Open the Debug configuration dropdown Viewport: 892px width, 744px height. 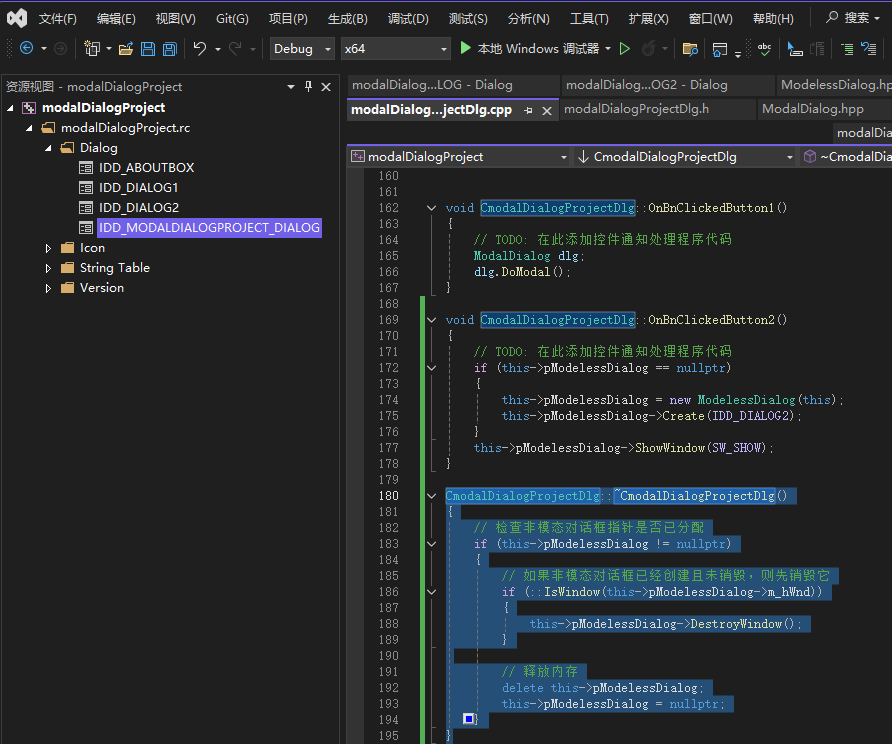pos(301,49)
